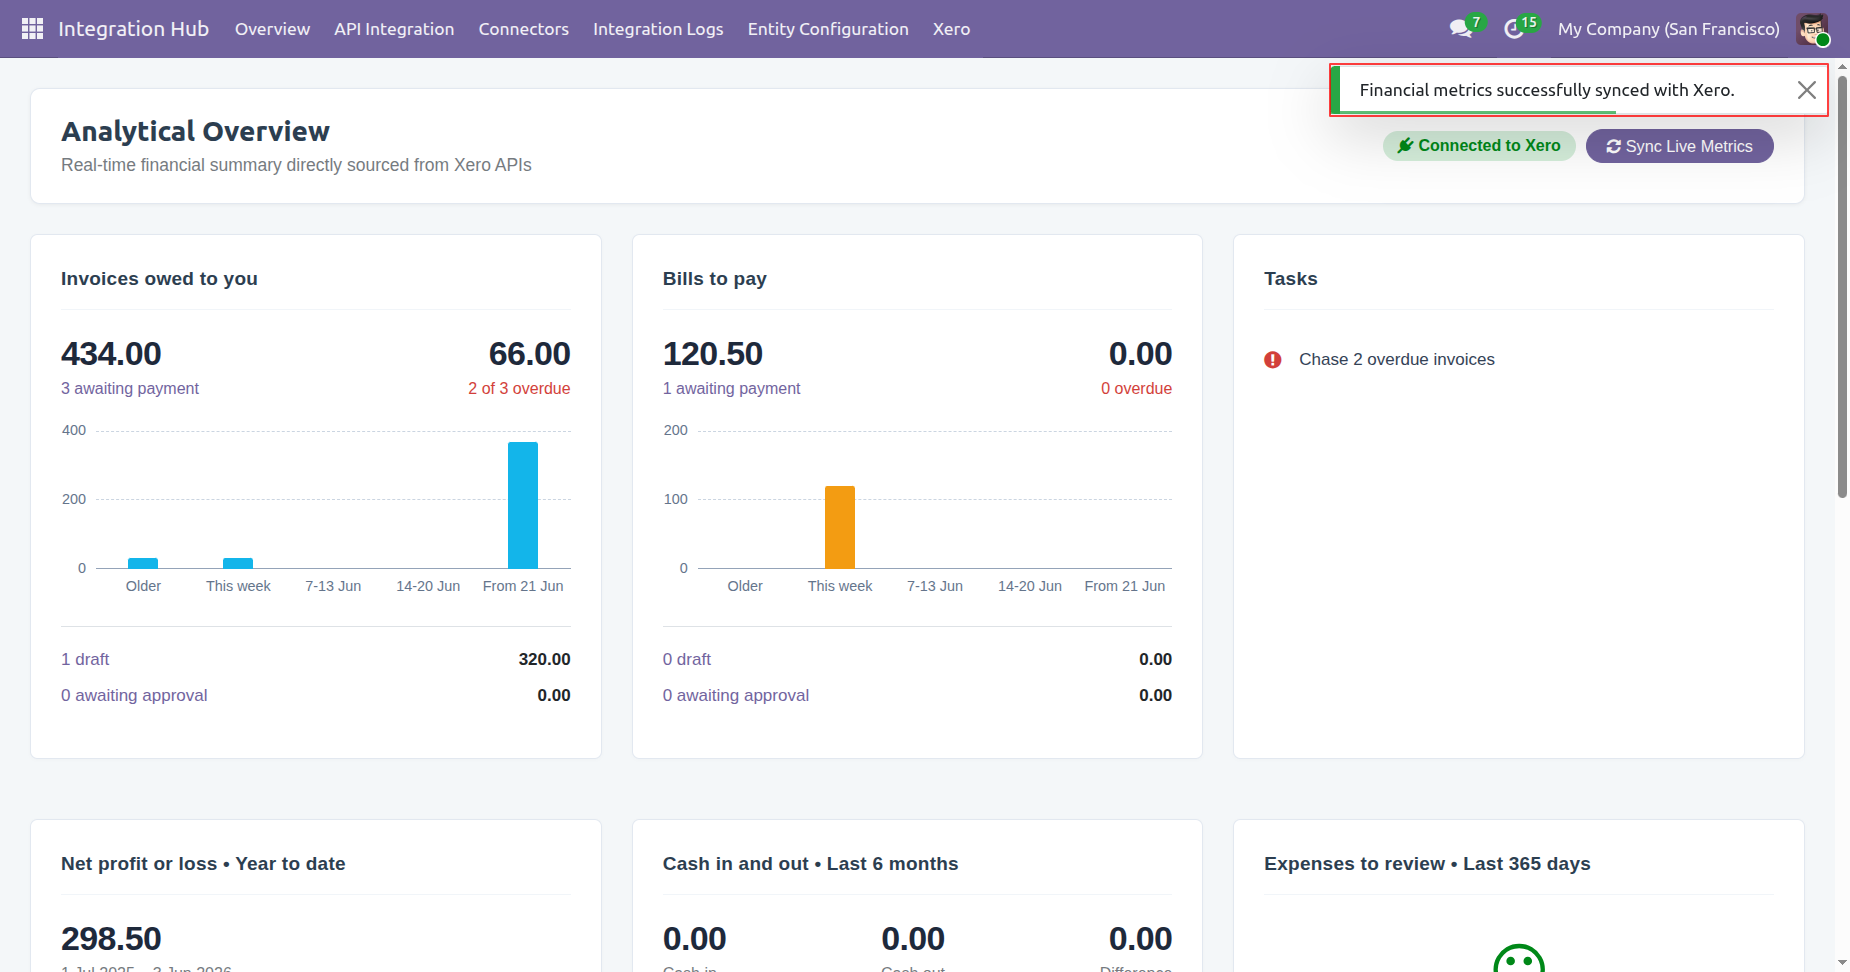Viewport: 1850px width, 972px height.
Task: Open bills 1 awaiting payment link
Action: point(731,388)
